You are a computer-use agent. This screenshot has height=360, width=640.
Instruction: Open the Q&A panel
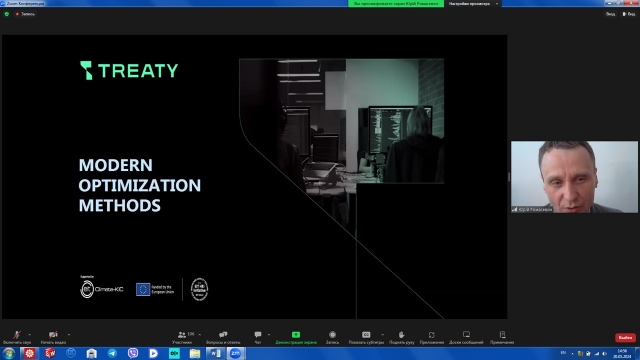(223, 337)
